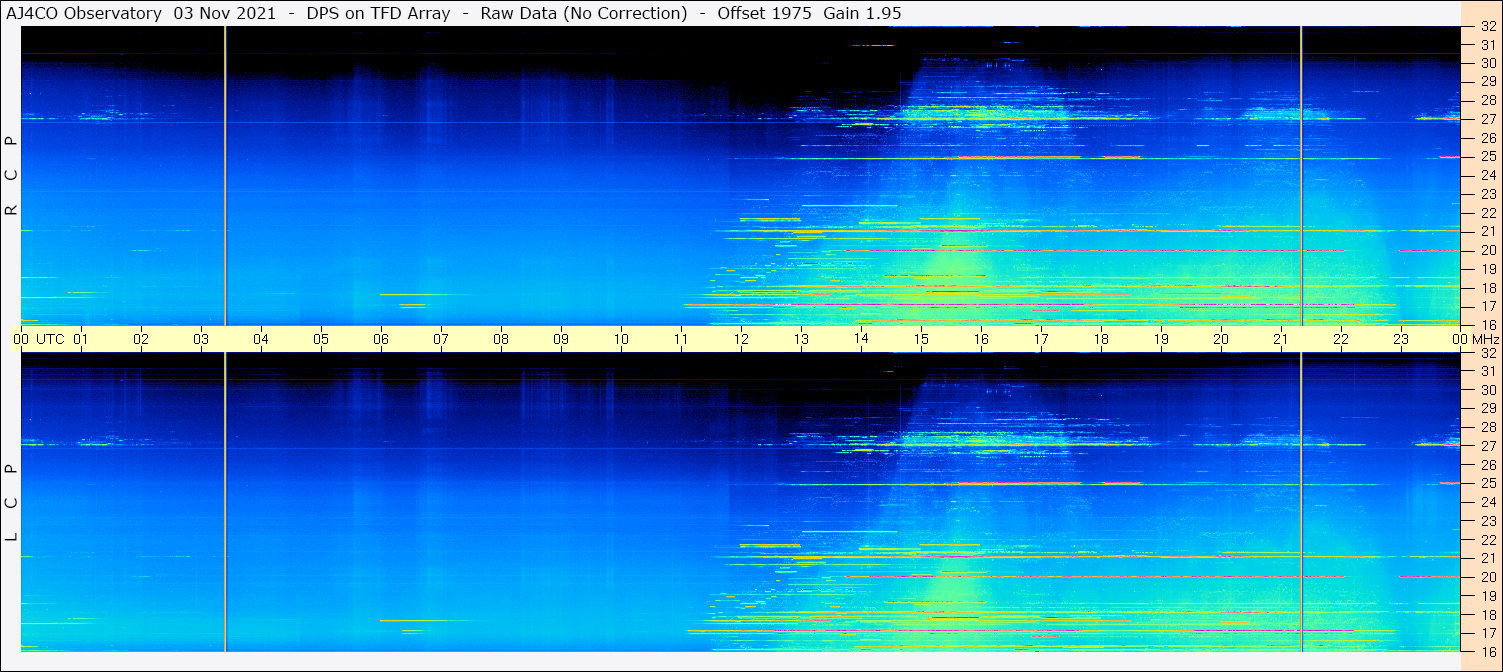The height and width of the screenshot is (672, 1503).
Task: Select hour 04 on the time axis
Action: (261, 339)
